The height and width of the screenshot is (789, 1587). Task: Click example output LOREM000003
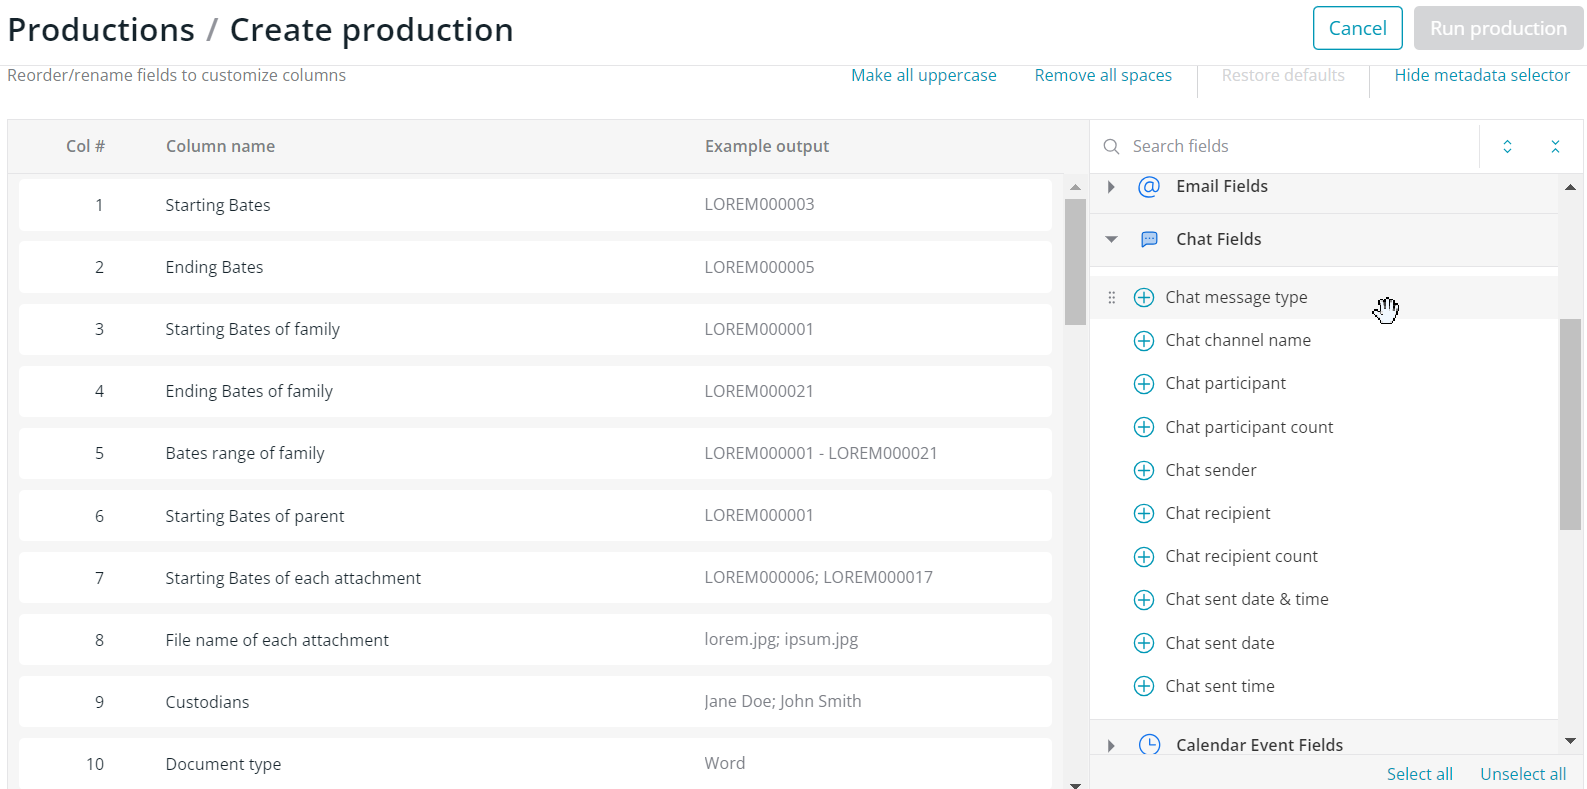click(759, 204)
